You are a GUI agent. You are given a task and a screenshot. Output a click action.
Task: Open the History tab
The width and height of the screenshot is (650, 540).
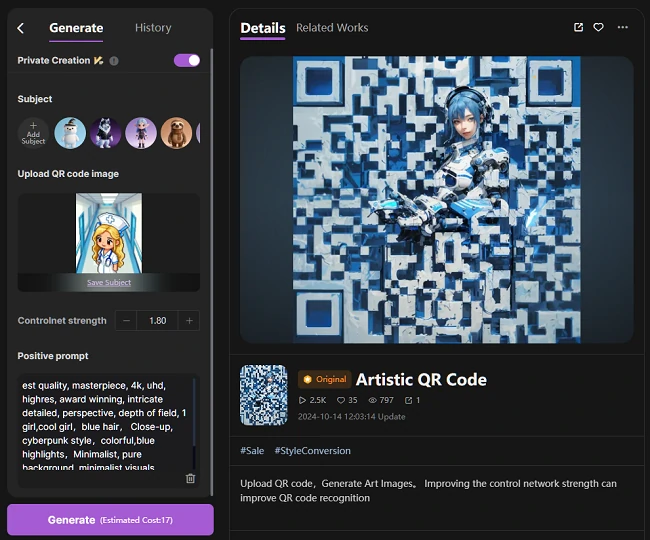(153, 28)
